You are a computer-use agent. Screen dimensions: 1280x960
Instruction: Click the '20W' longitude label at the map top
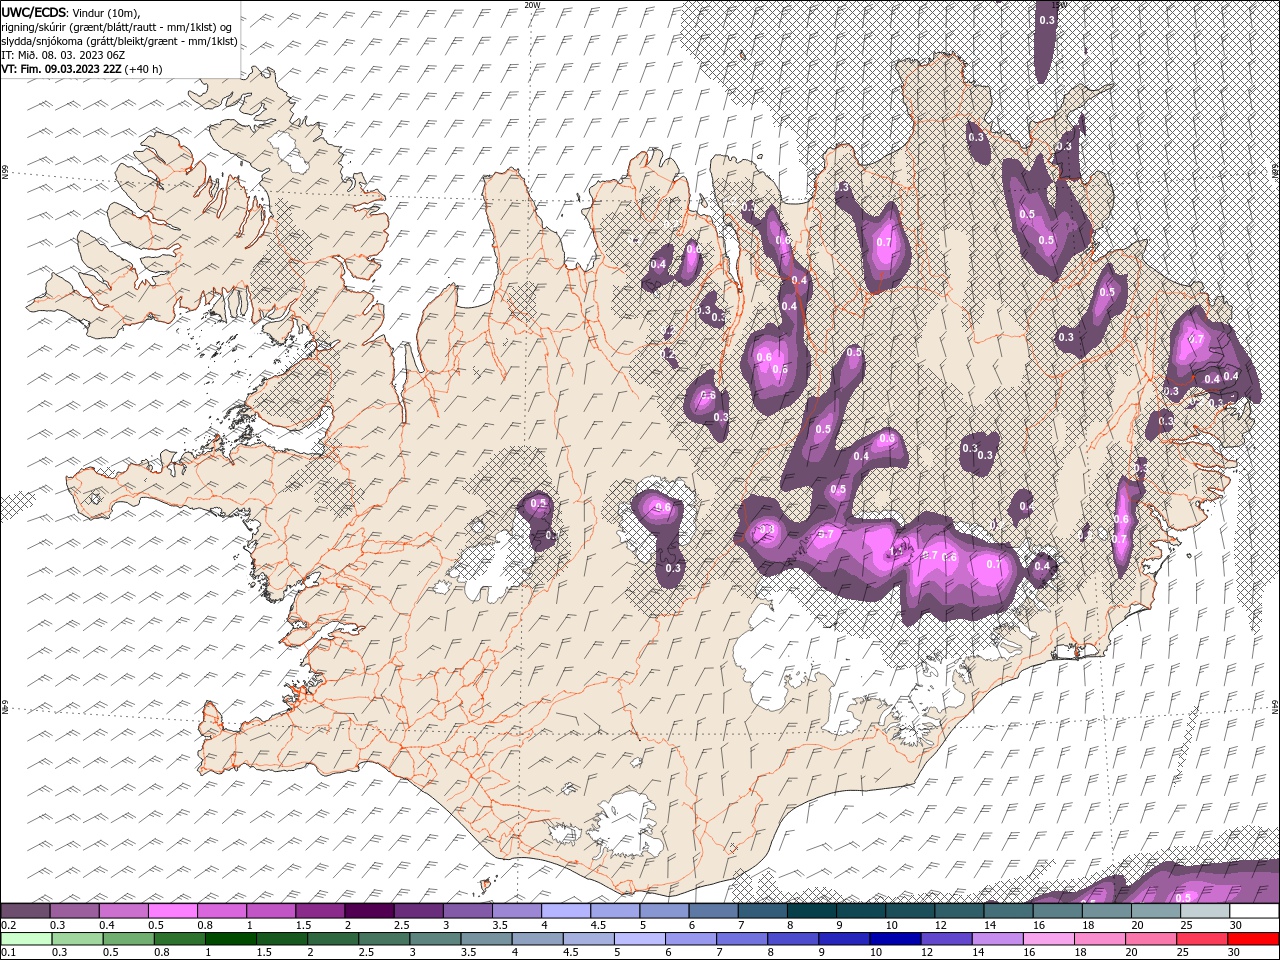532,5
